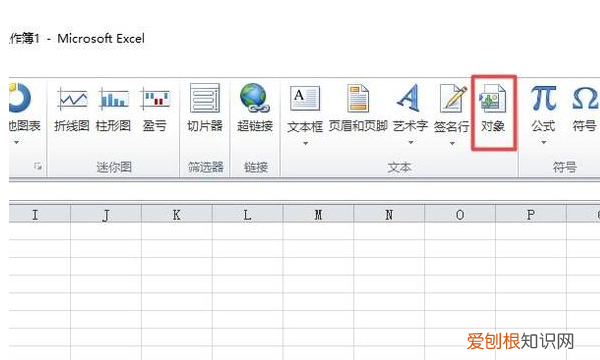Viewport: 600px width, 360px height.
Task: Expand the other charts dropdown arrow
Action: click(x=16, y=143)
